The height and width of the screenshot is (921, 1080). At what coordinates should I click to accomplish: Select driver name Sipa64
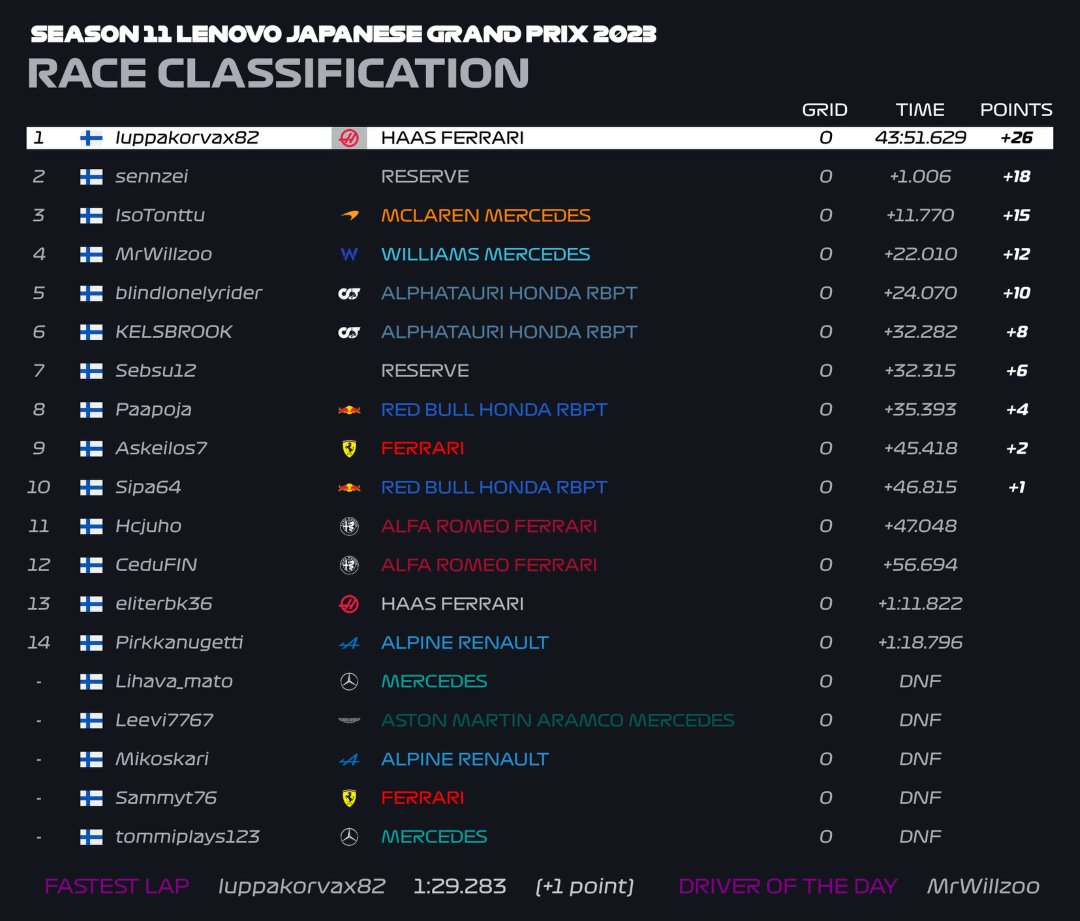point(148,488)
